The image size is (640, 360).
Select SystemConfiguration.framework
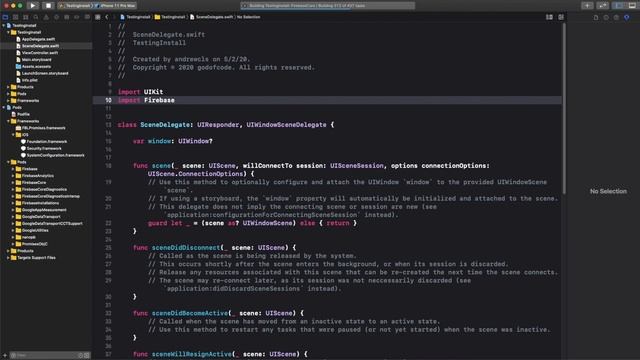tap(56, 156)
